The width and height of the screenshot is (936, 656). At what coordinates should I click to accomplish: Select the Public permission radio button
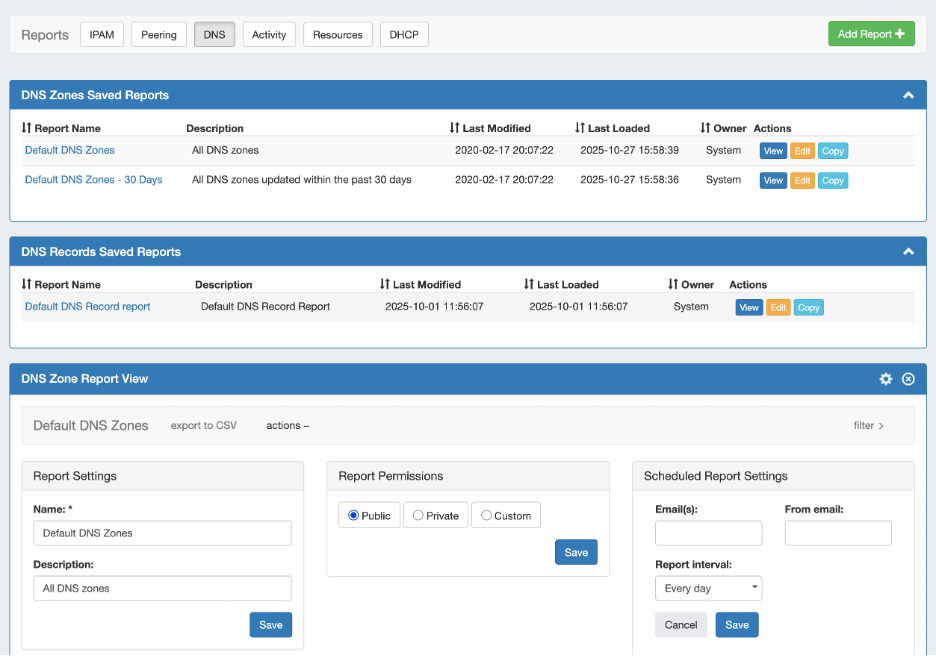click(353, 516)
